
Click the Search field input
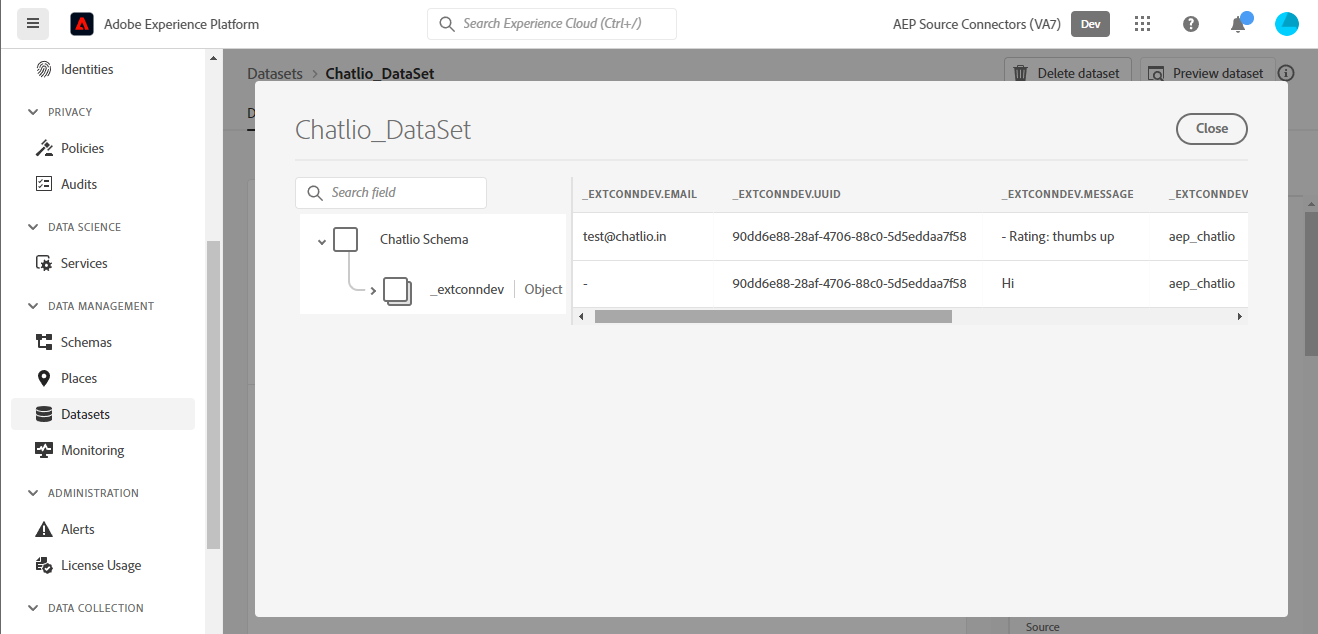tap(391, 193)
